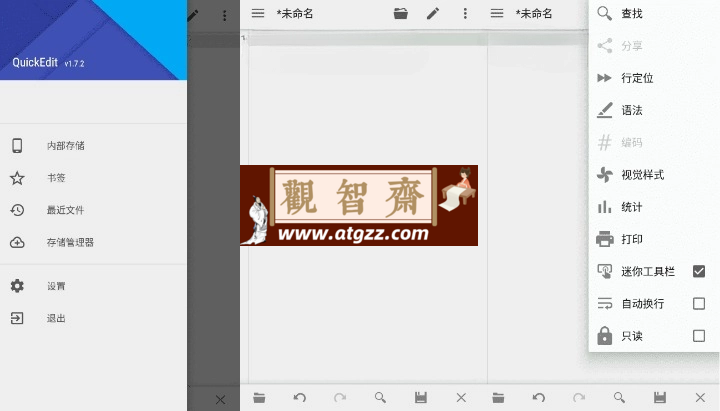Choose 退出 to exit QuickEdit
Image resolution: width=720 pixels, height=411 pixels.
(93, 318)
